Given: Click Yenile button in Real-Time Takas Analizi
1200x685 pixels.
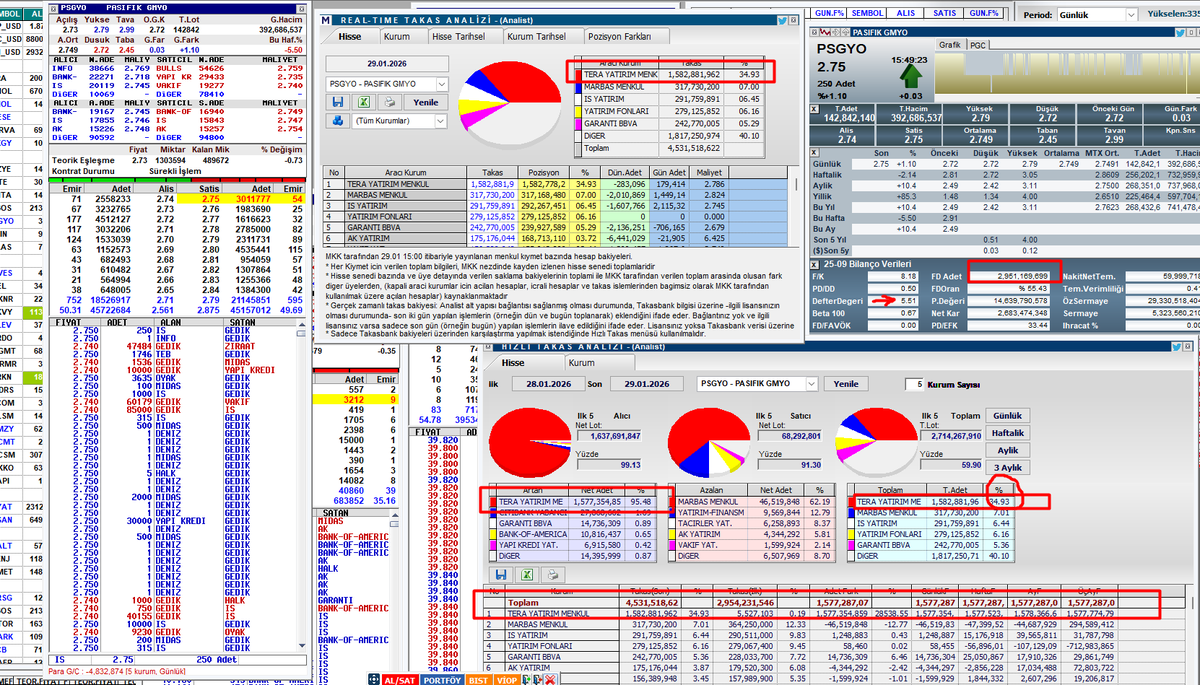Looking at the screenshot, I should [x=425, y=102].
